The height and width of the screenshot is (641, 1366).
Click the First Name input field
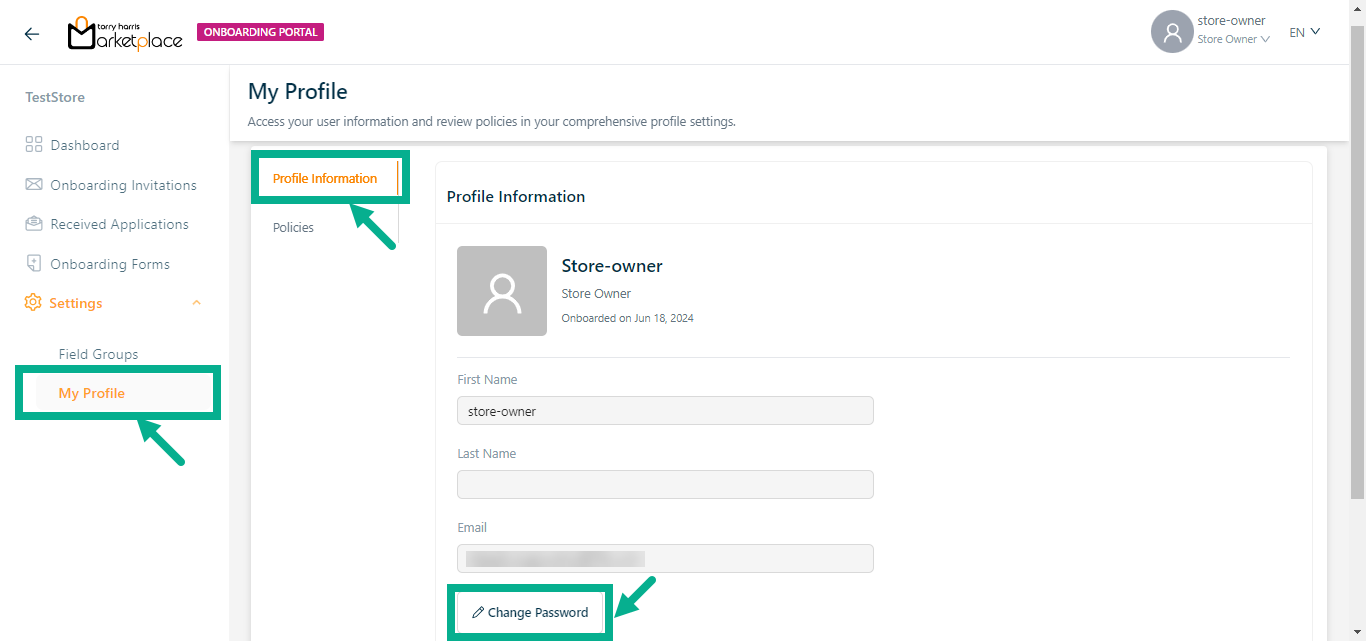pyautogui.click(x=665, y=411)
